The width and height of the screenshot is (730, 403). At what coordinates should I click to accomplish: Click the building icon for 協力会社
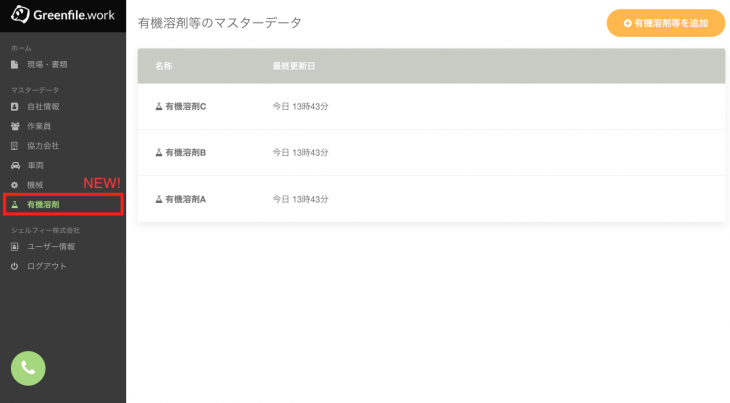click(x=14, y=146)
